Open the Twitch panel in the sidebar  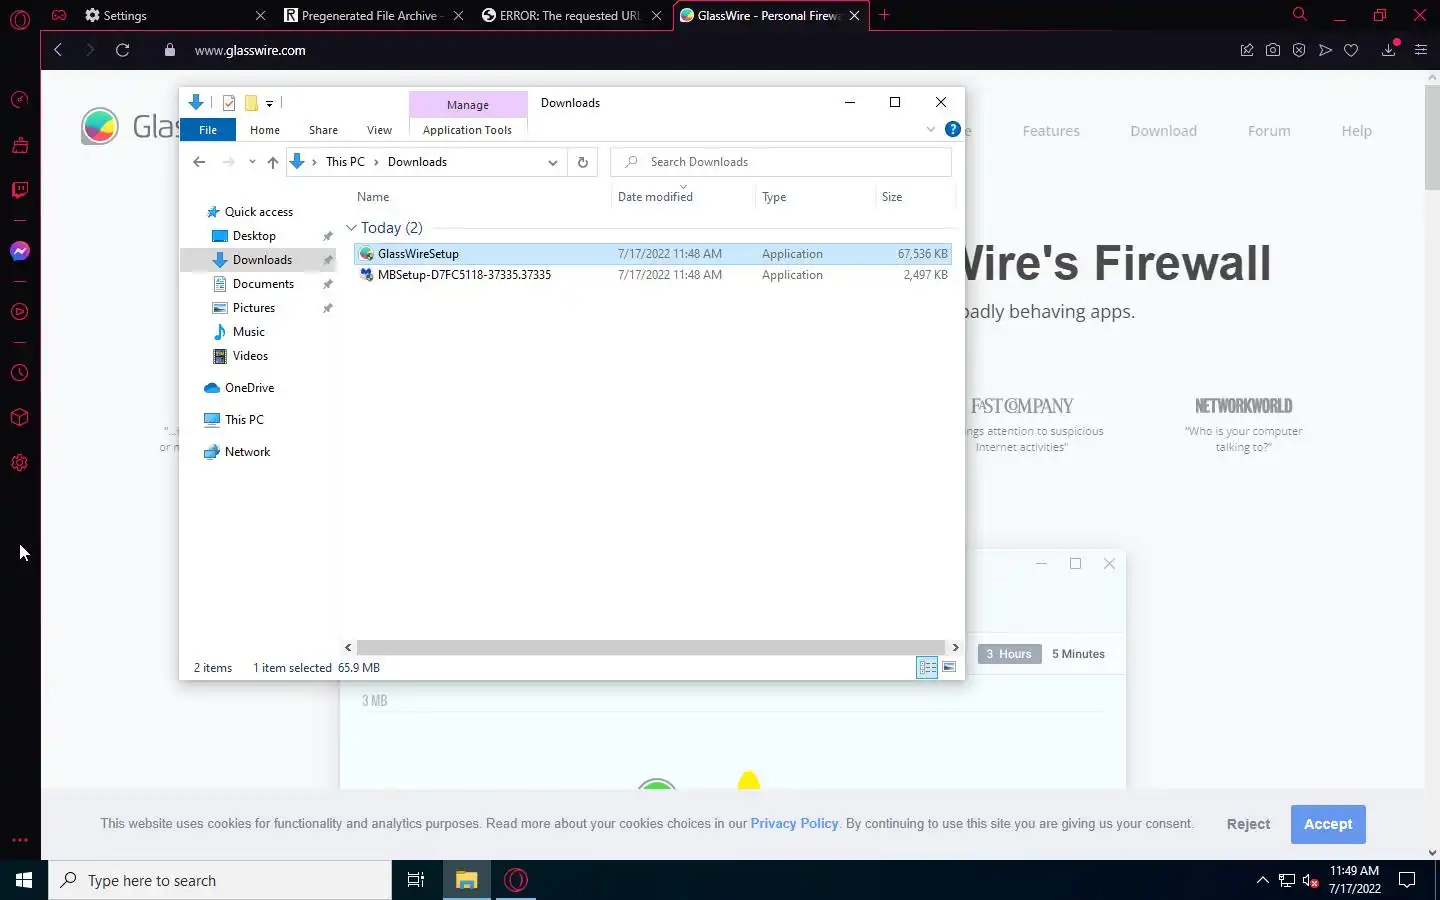click(20, 190)
